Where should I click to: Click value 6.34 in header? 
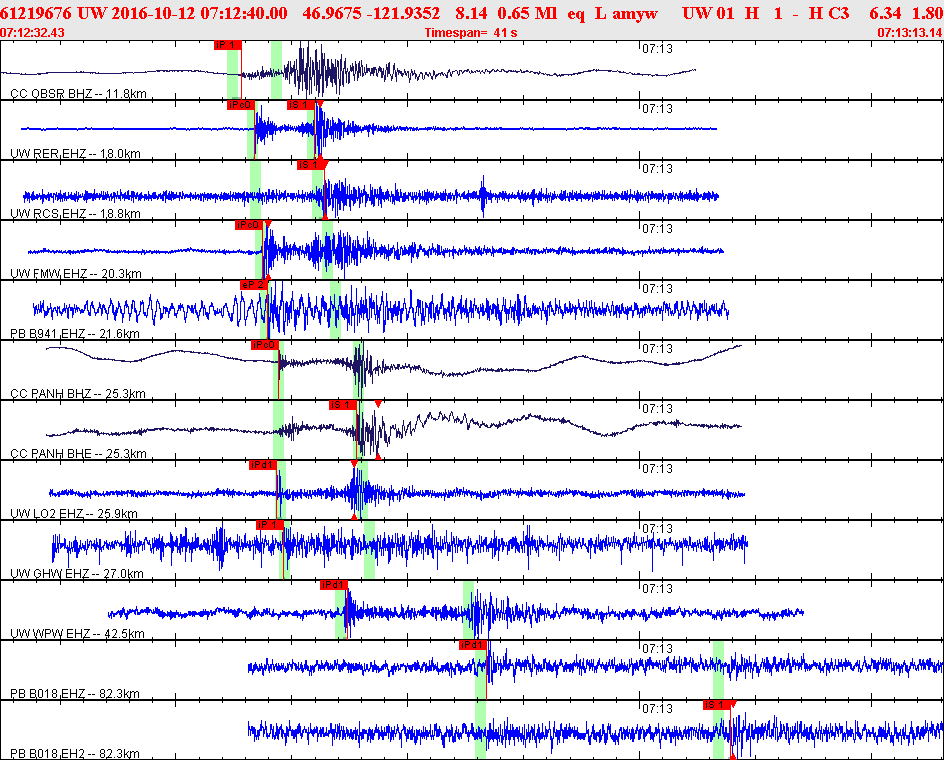[886, 13]
